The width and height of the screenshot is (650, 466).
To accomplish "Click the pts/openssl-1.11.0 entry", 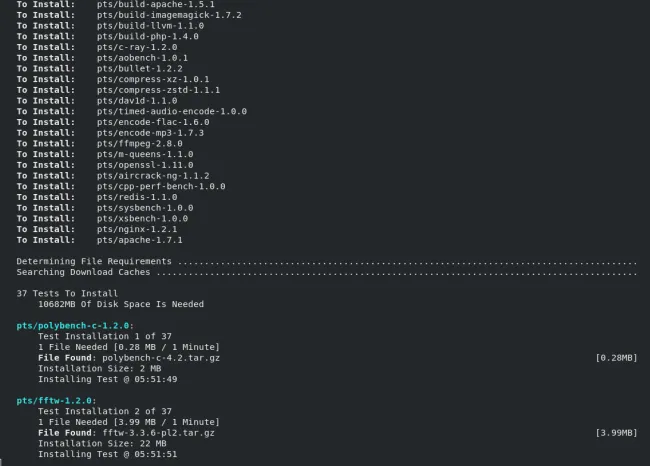I will [145, 165].
